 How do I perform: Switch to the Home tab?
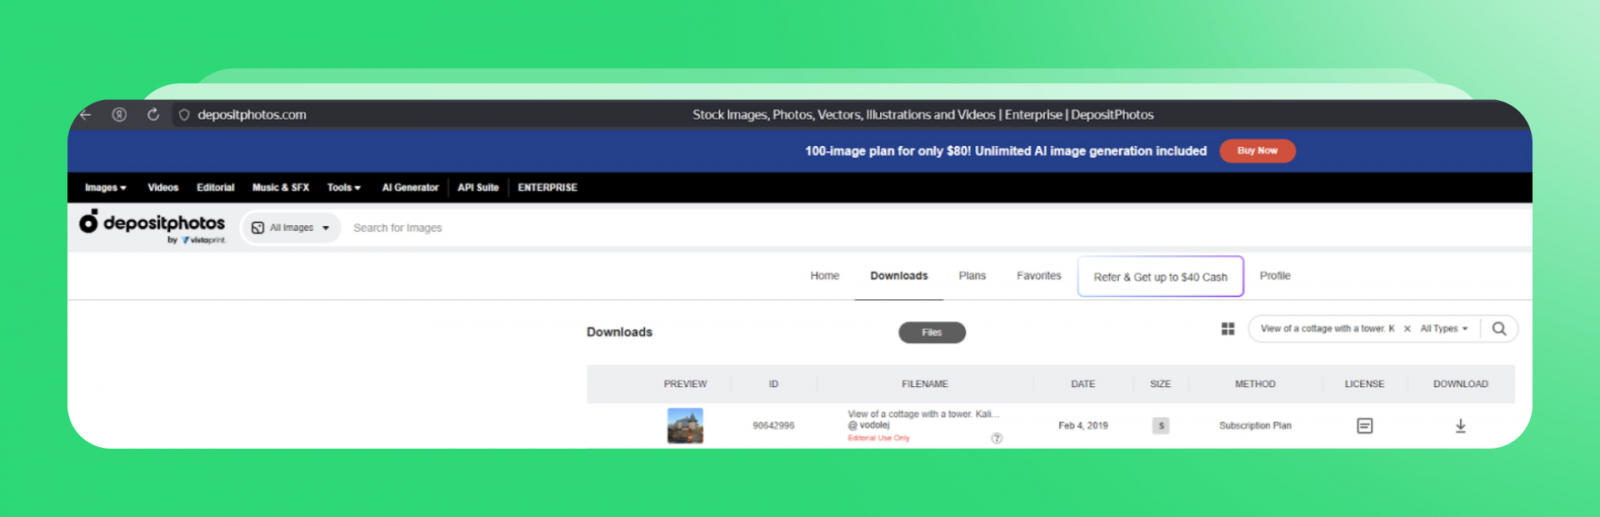(x=825, y=276)
